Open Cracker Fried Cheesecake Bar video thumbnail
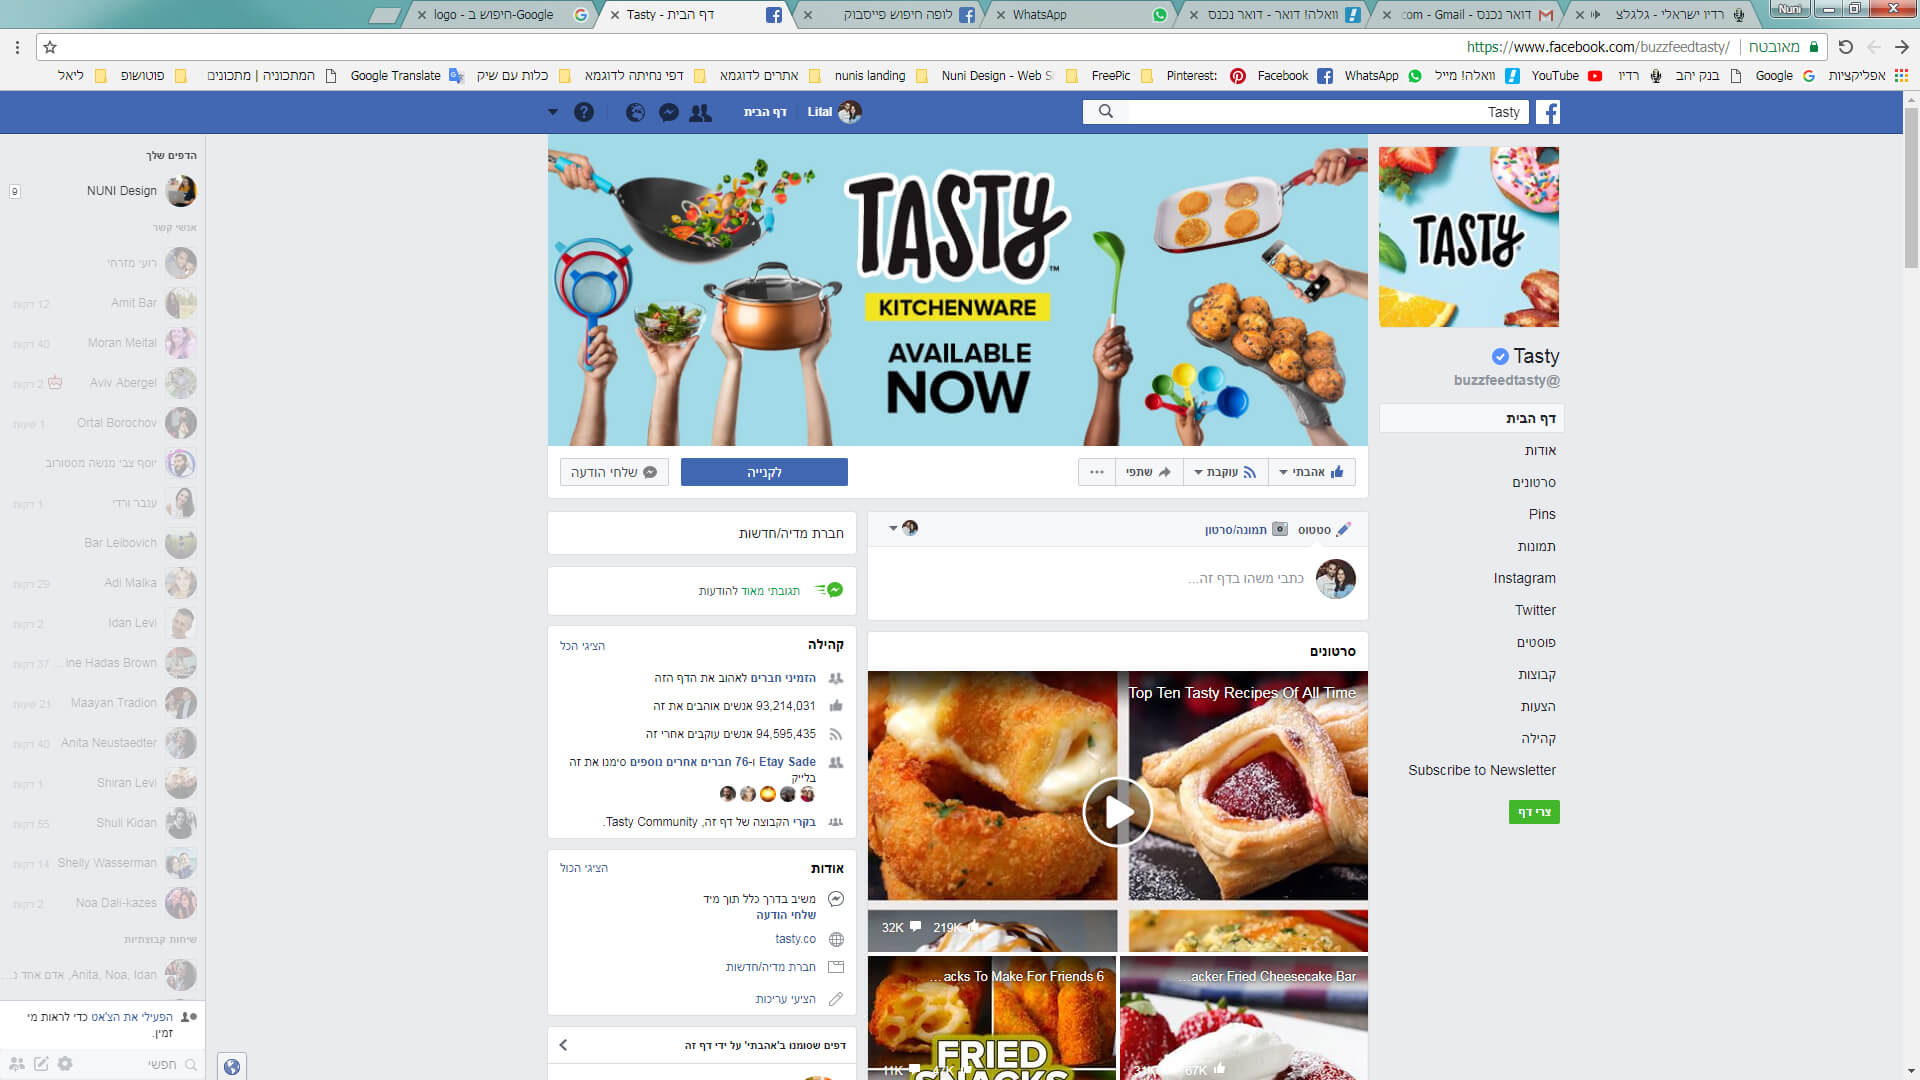The width and height of the screenshot is (1920, 1080). pos(1244,1018)
